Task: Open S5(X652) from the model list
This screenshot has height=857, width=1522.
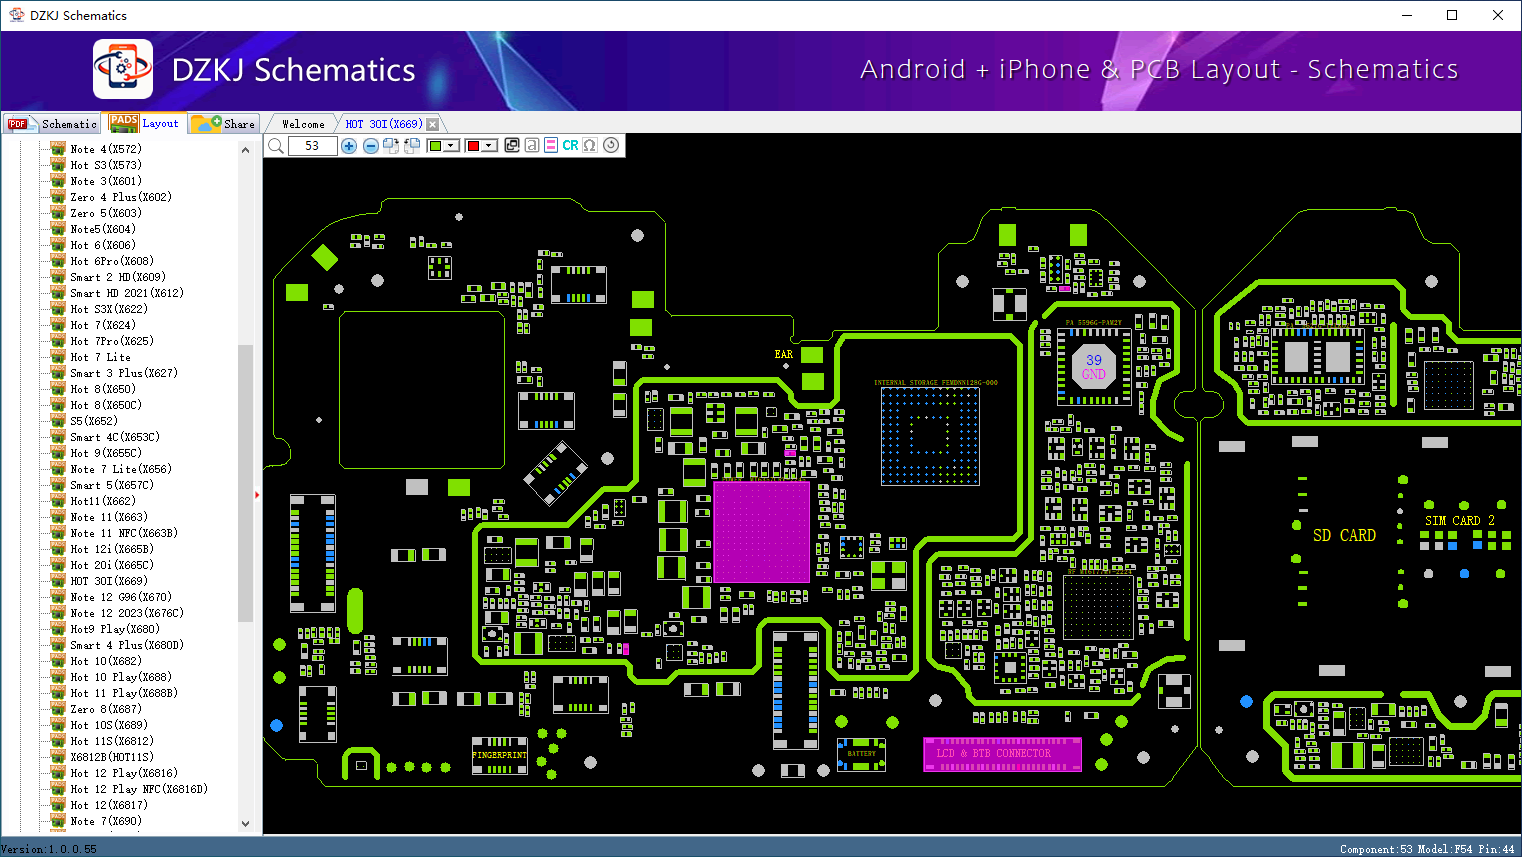Action: pyautogui.click(x=94, y=421)
